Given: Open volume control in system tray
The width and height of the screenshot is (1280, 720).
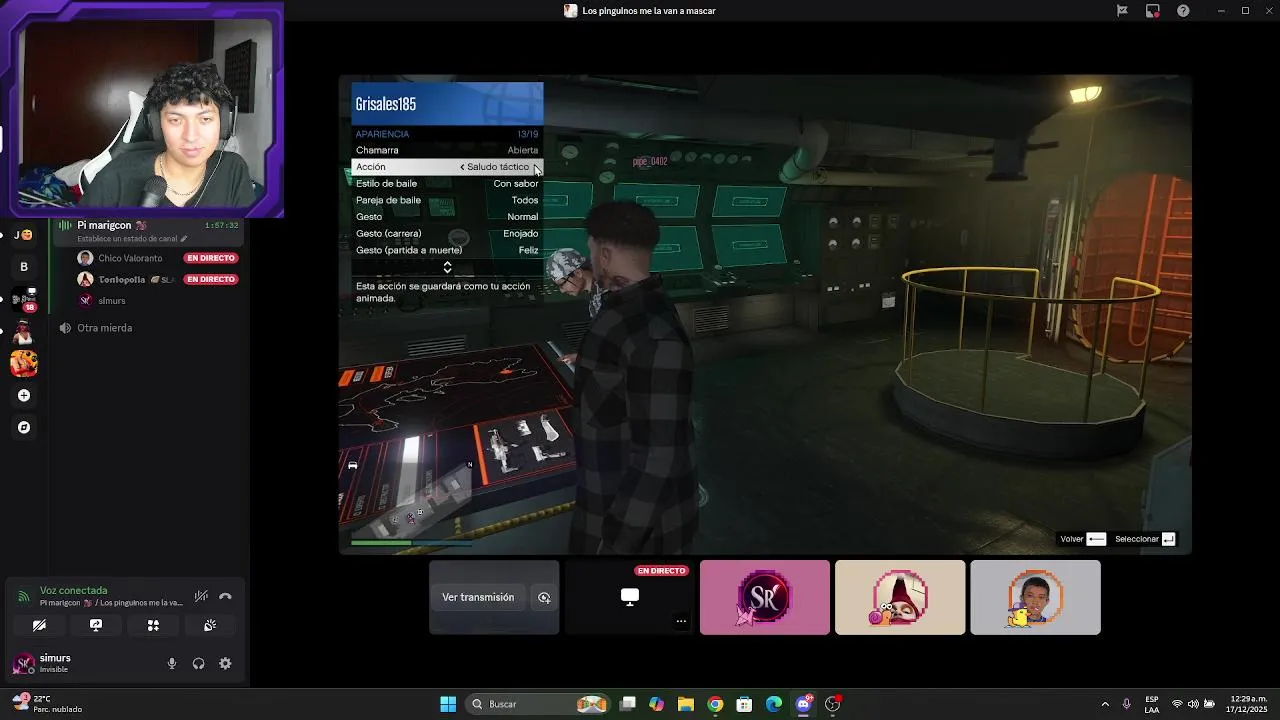Looking at the screenshot, I should [x=1193, y=704].
